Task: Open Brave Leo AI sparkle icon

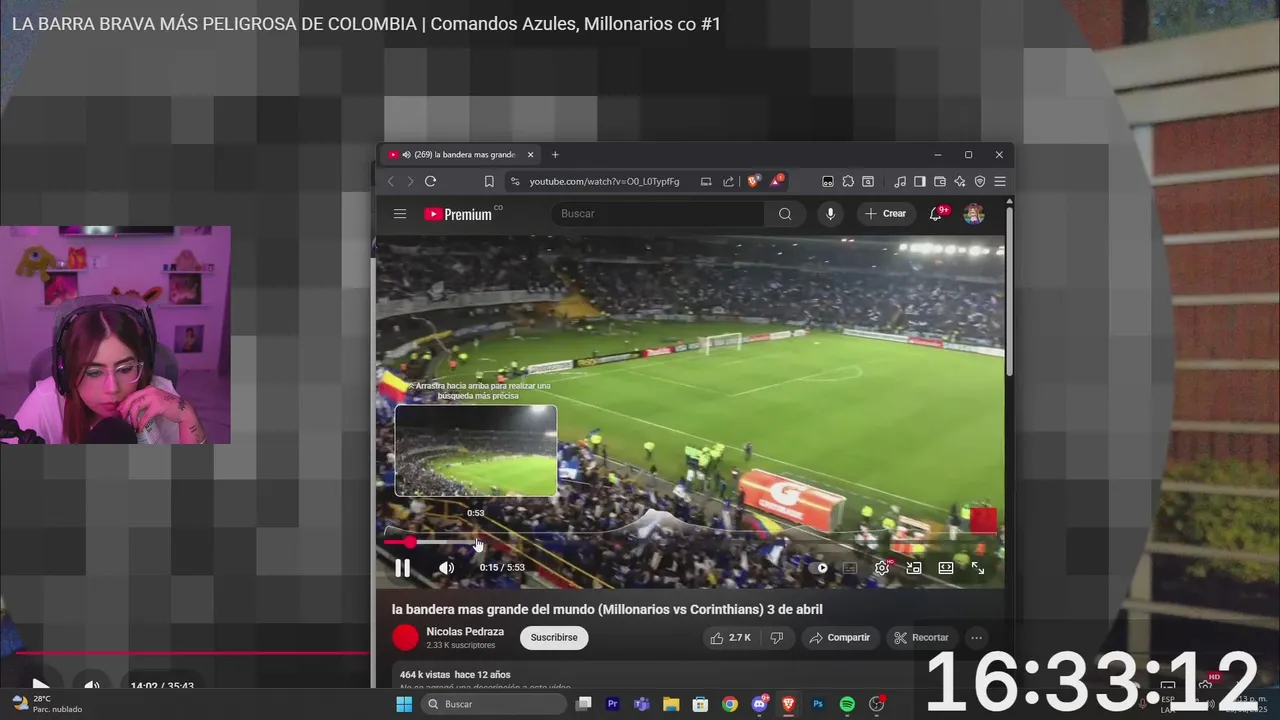Action: point(960,181)
